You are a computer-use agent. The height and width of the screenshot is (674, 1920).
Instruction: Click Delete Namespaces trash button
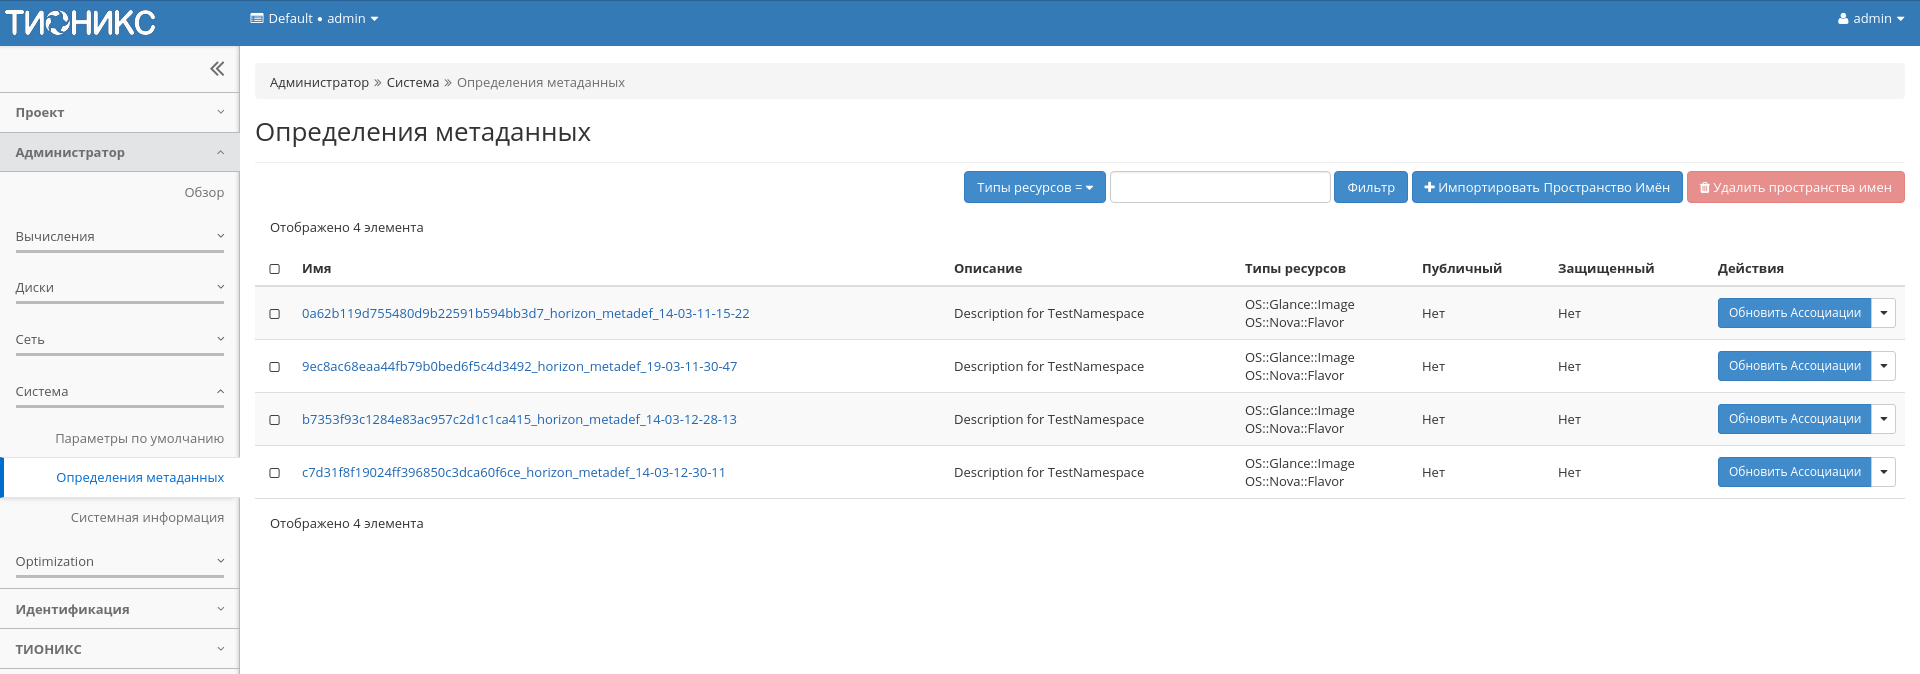[x=1795, y=187]
